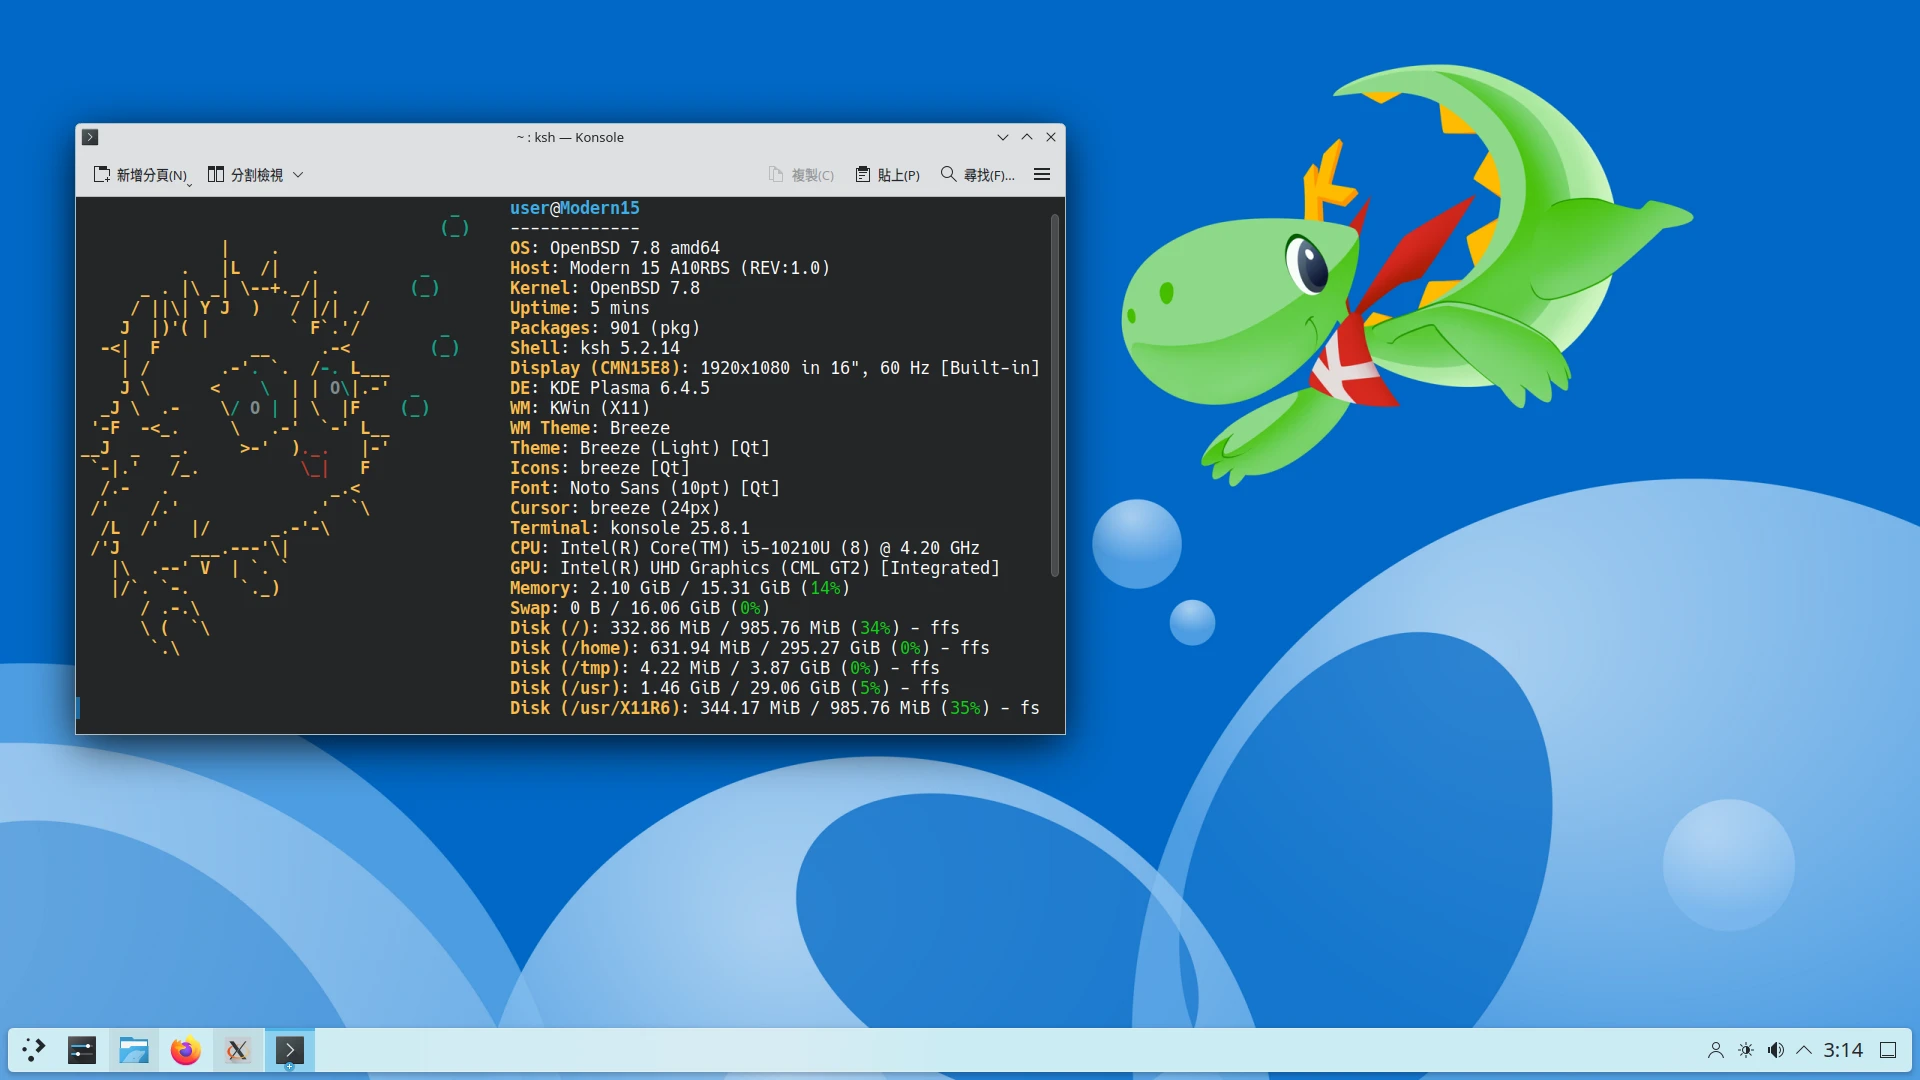Open the 尋找 (Find) search bar
This screenshot has width=1920, height=1080.
click(x=977, y=174)
